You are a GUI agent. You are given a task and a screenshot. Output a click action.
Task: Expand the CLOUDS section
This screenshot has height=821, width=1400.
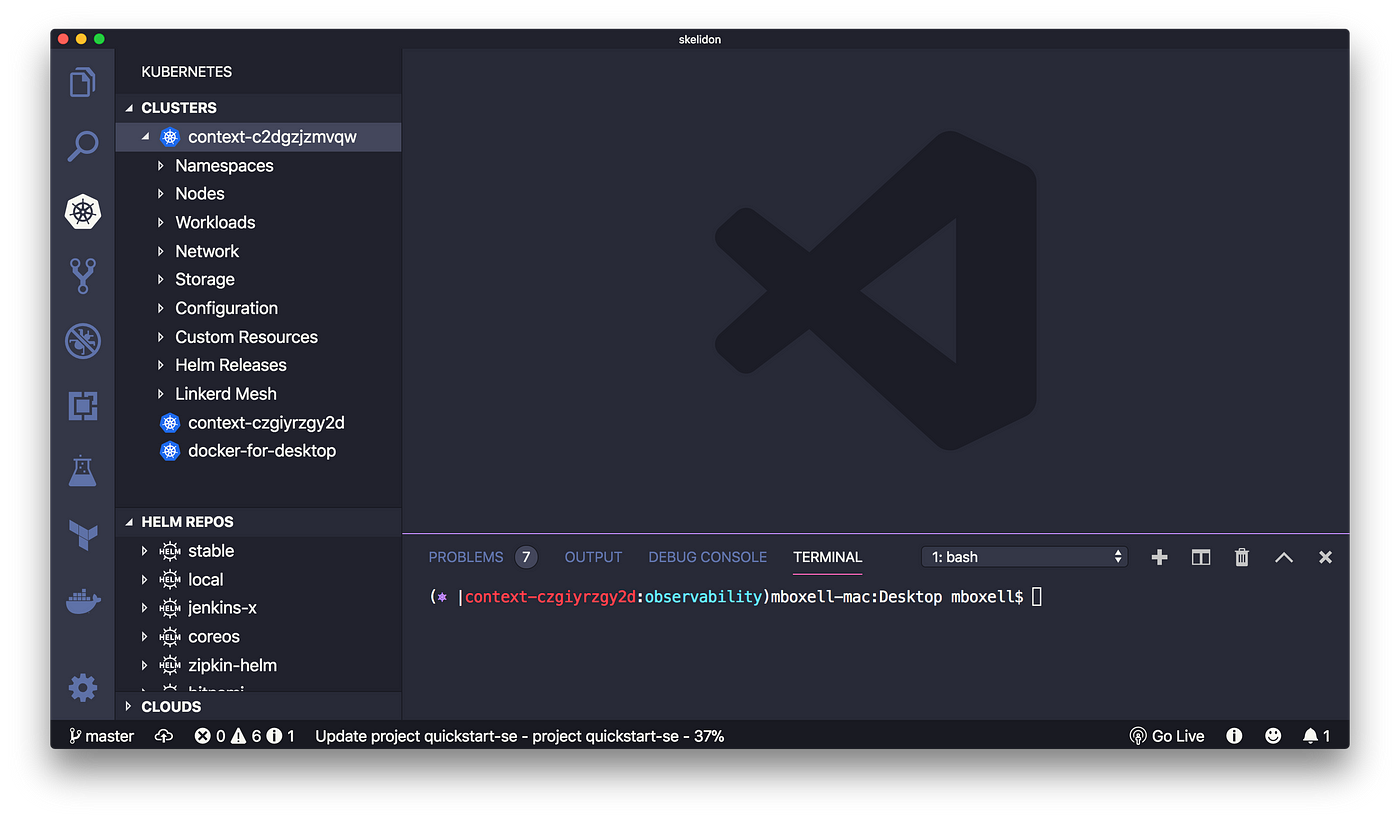[x=128, y=706]
